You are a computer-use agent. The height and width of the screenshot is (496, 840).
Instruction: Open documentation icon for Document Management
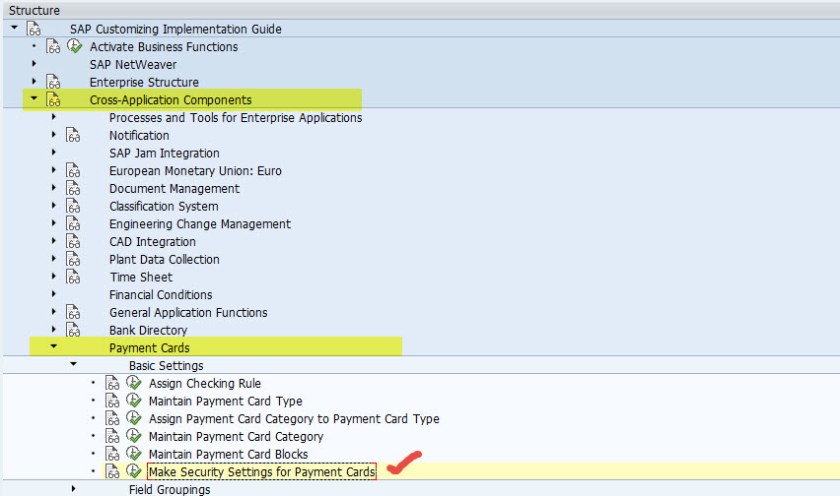(x=73, y=188)
